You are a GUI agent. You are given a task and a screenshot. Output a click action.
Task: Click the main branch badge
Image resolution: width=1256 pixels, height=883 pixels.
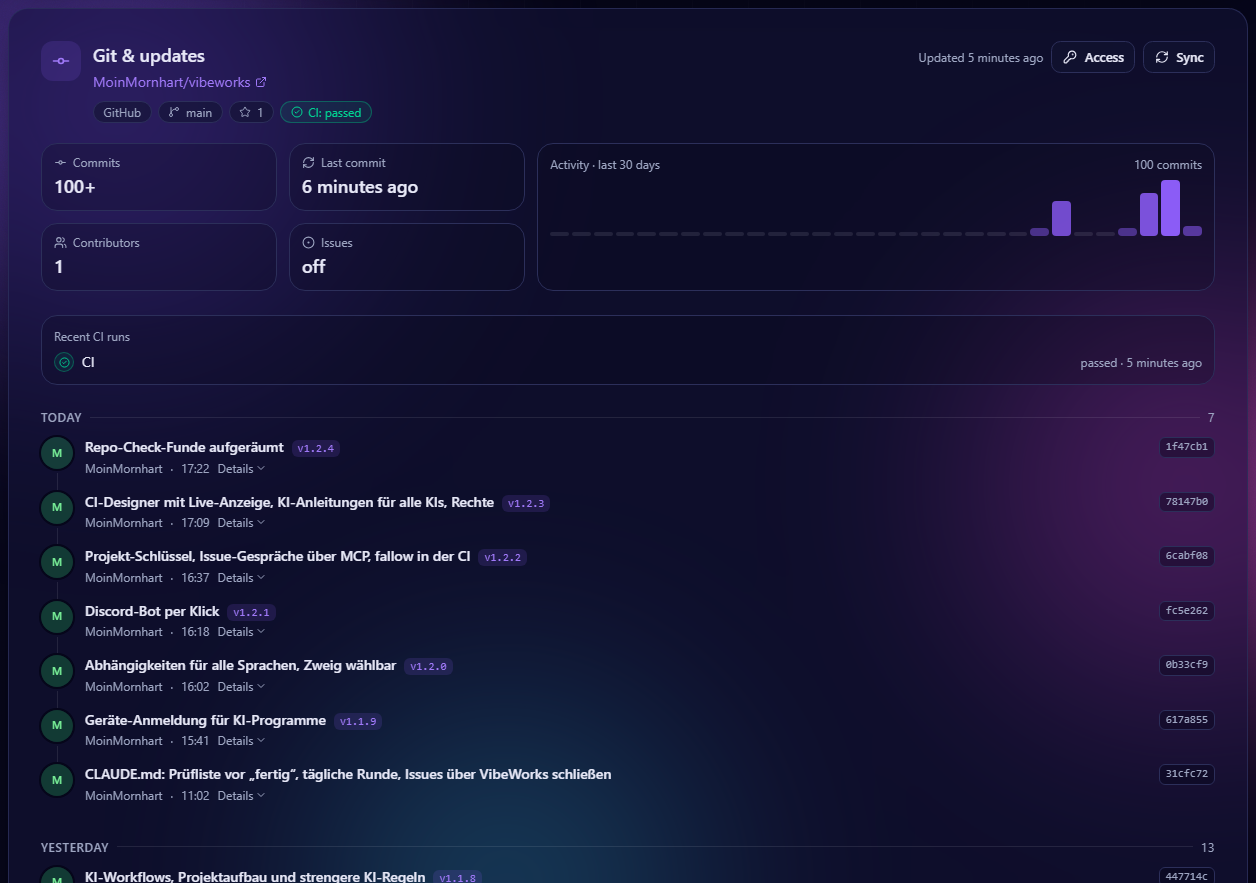[190, 112]
